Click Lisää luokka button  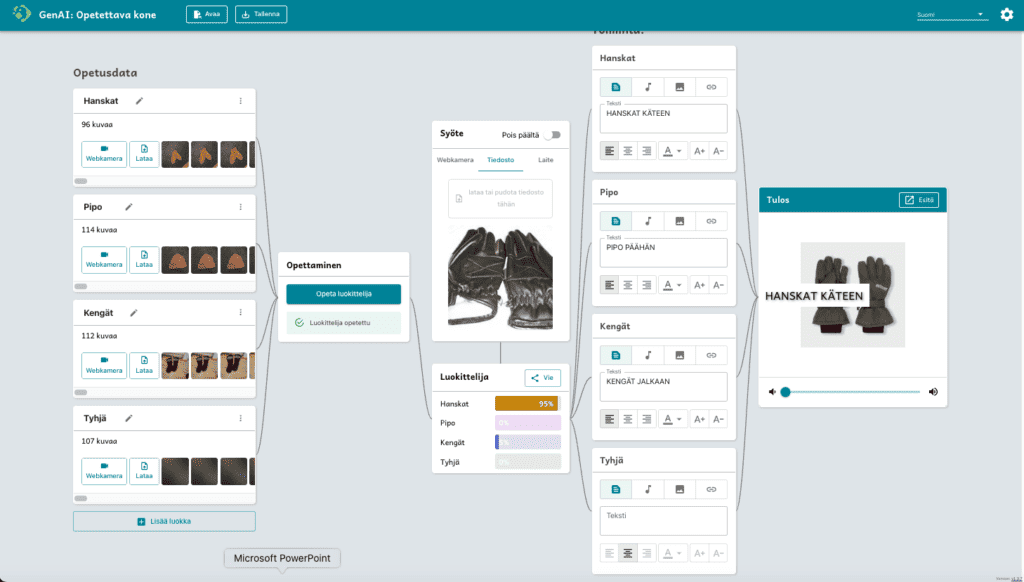[164, 522]
